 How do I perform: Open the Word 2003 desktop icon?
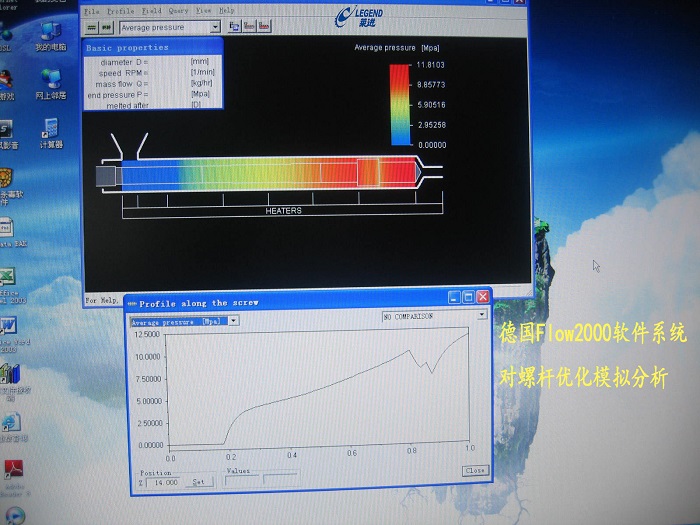click(10, 335)
